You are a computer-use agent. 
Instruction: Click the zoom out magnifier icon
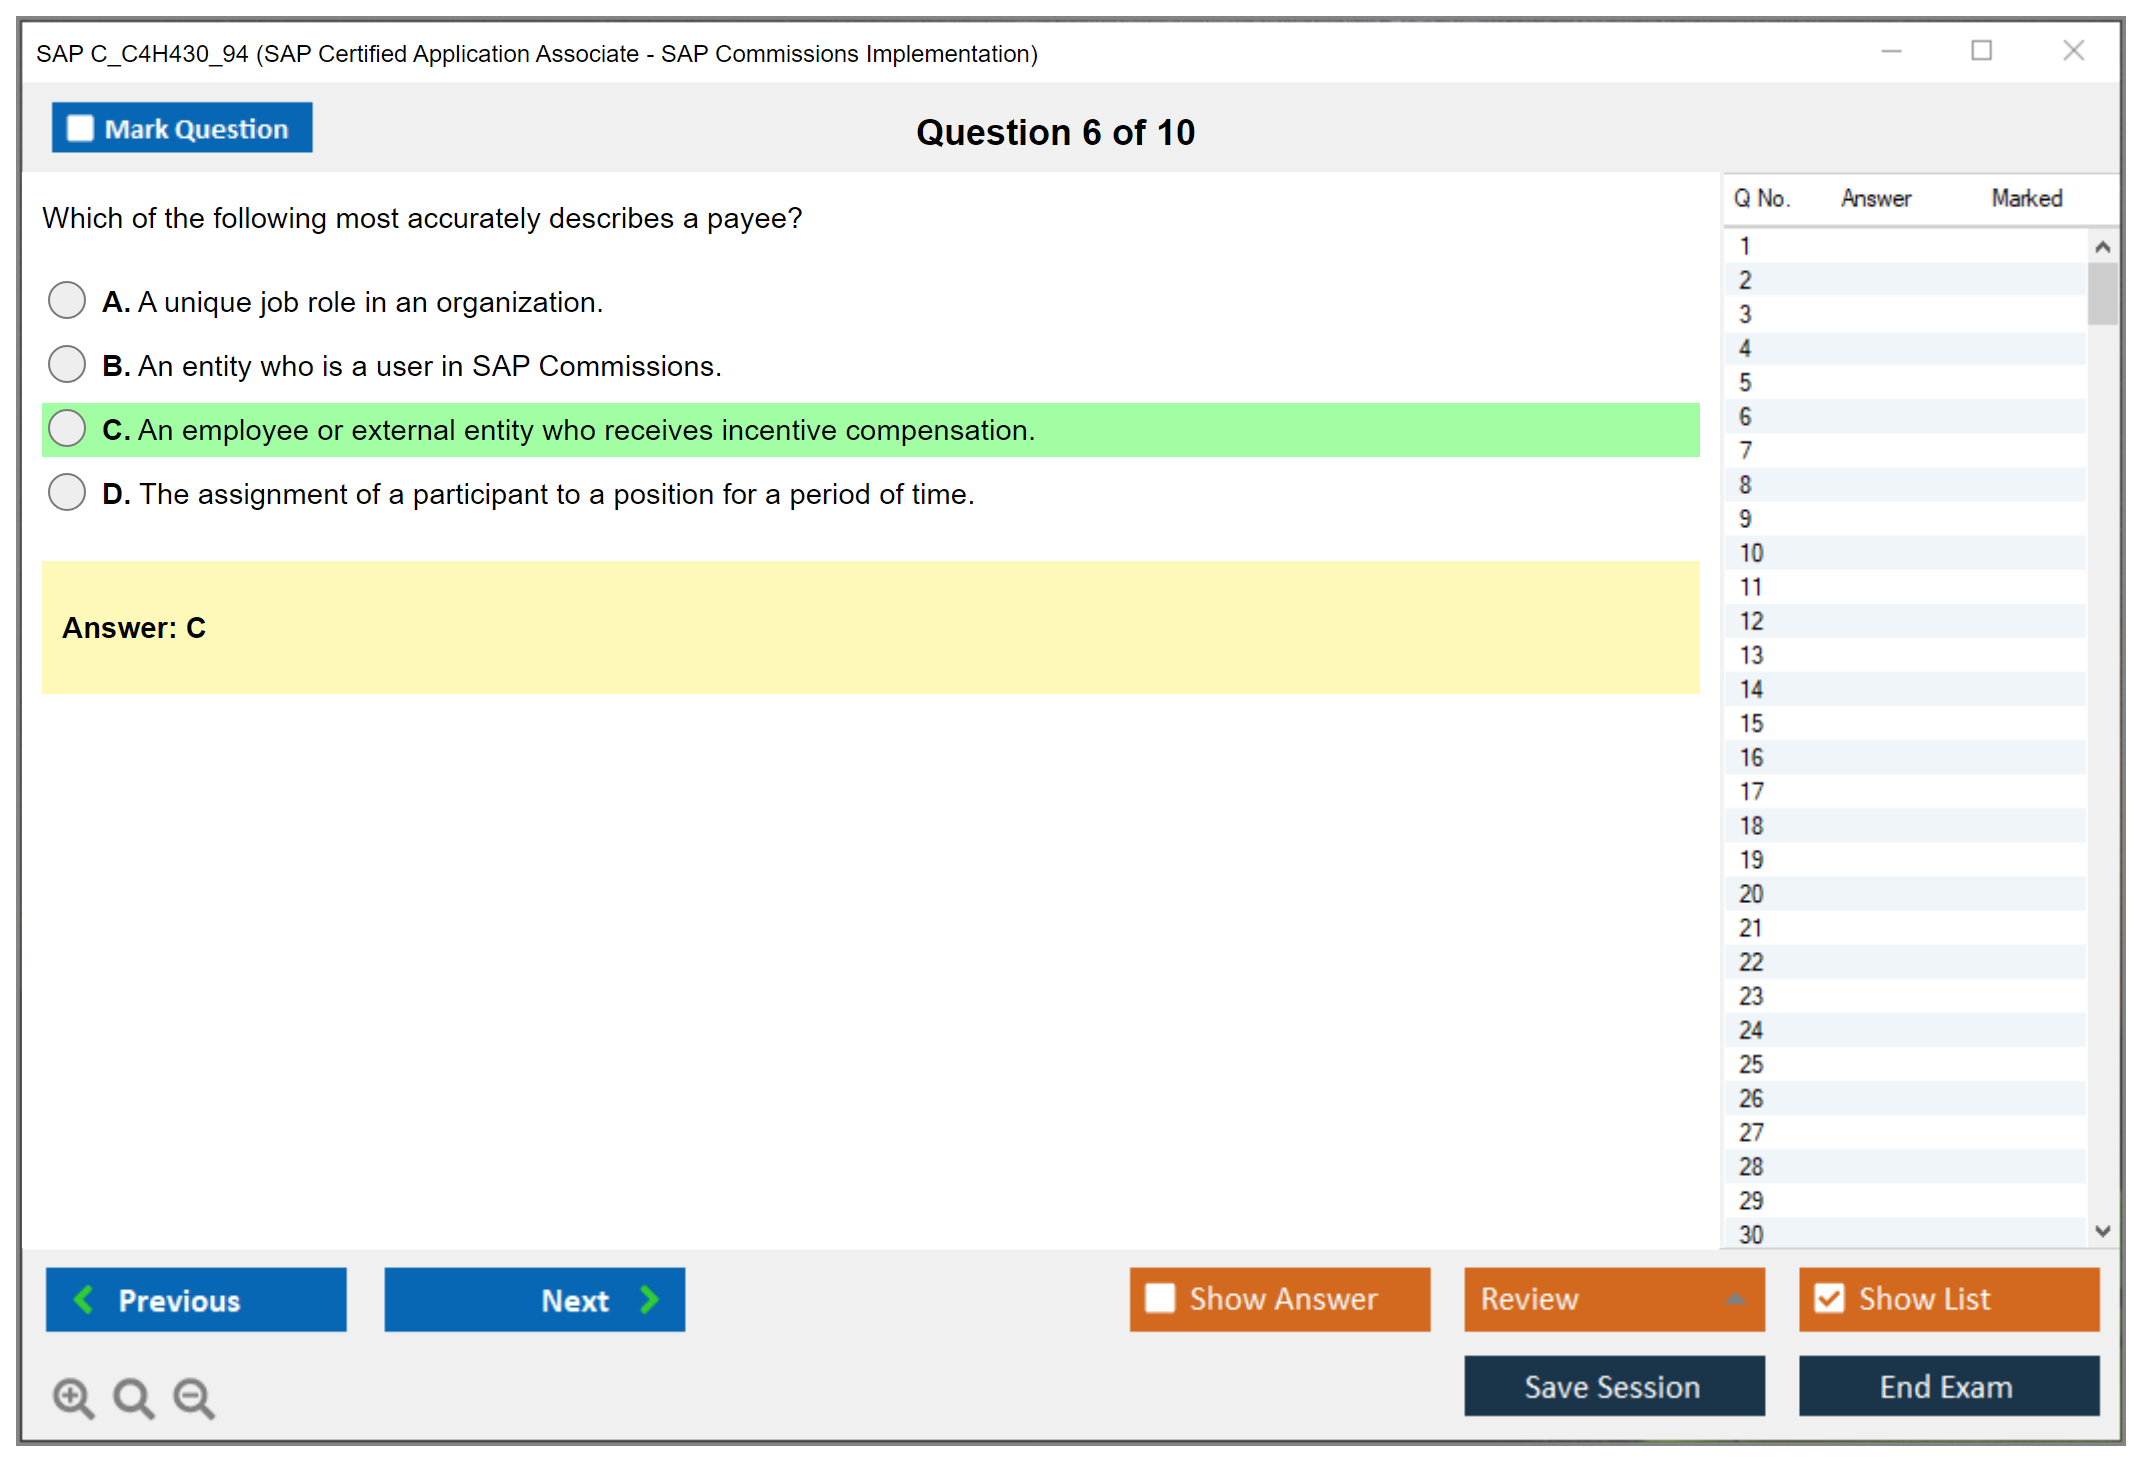coord(193,1397)
